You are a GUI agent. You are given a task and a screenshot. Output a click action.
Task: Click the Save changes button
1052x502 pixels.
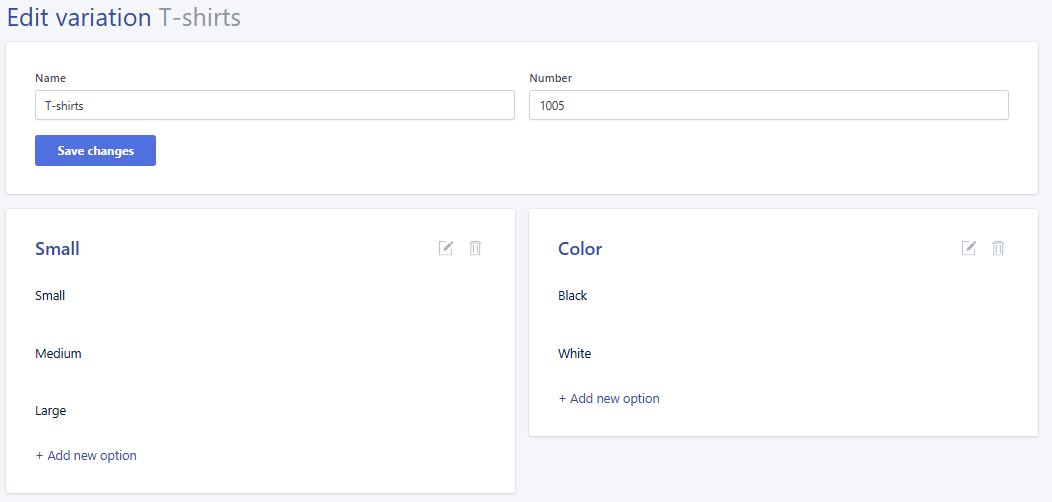95,150
